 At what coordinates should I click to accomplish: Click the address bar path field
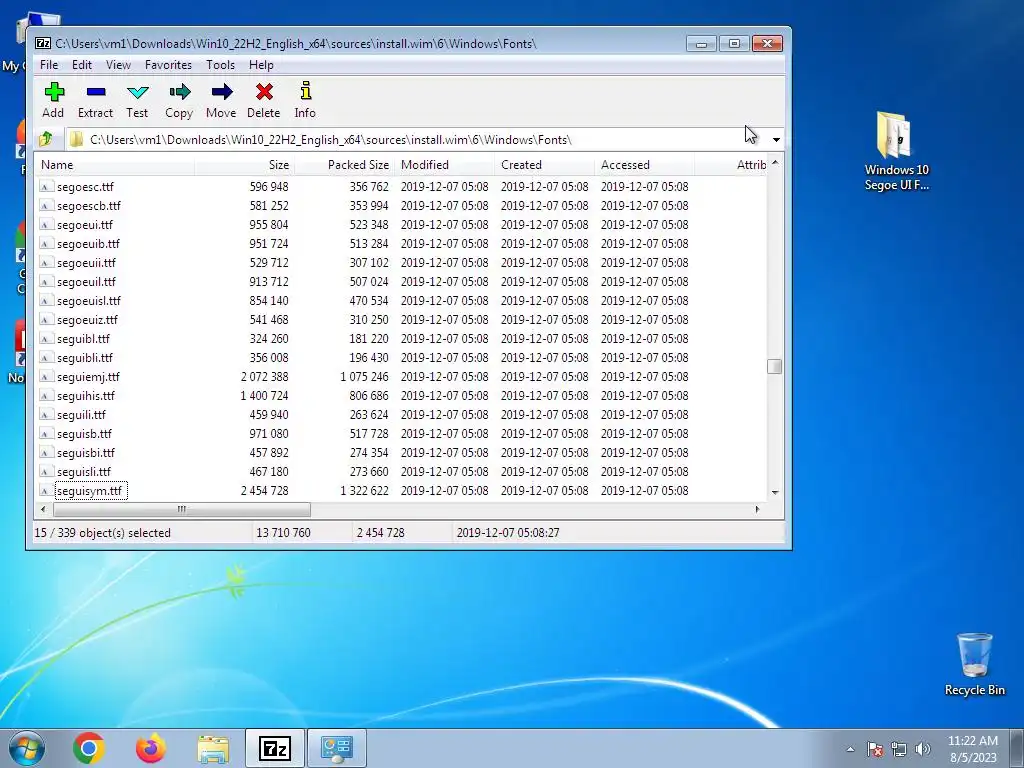(x=418, y=139)
